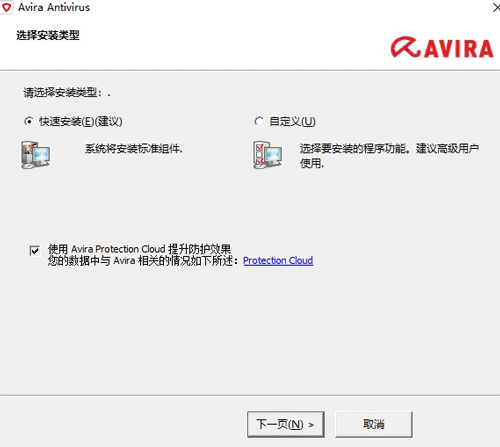This screenshot has height=447, width=500.
Task: Click the Avira shield icon in title bar
Action: (x=6, y=8)
